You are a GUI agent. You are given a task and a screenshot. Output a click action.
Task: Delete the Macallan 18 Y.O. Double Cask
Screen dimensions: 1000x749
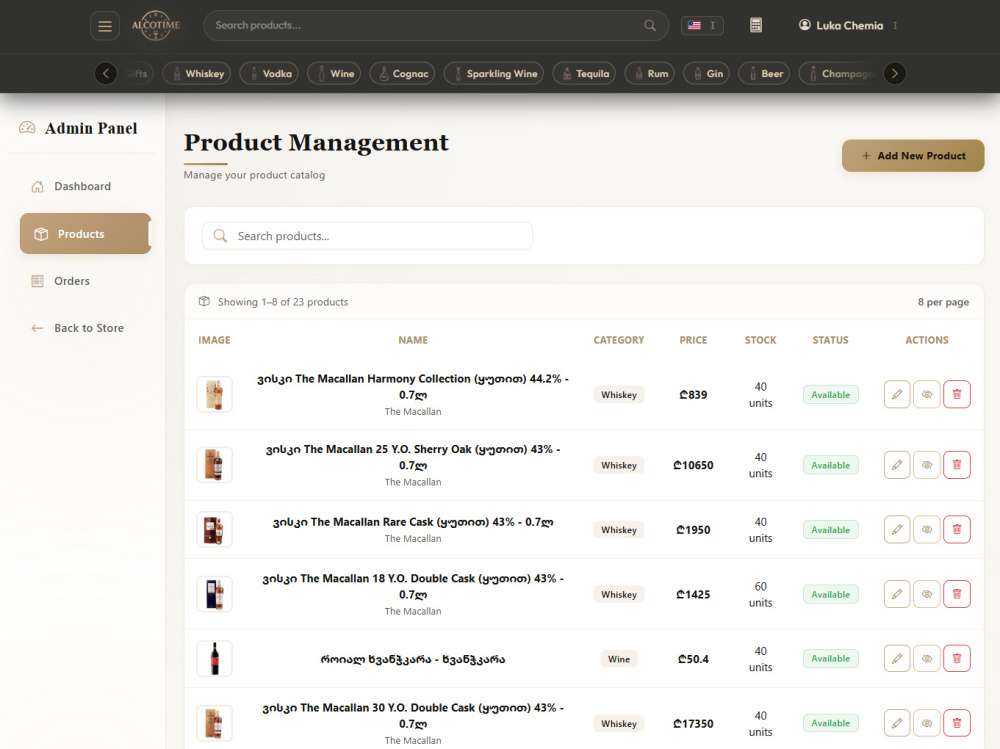[x=957, y=594]
